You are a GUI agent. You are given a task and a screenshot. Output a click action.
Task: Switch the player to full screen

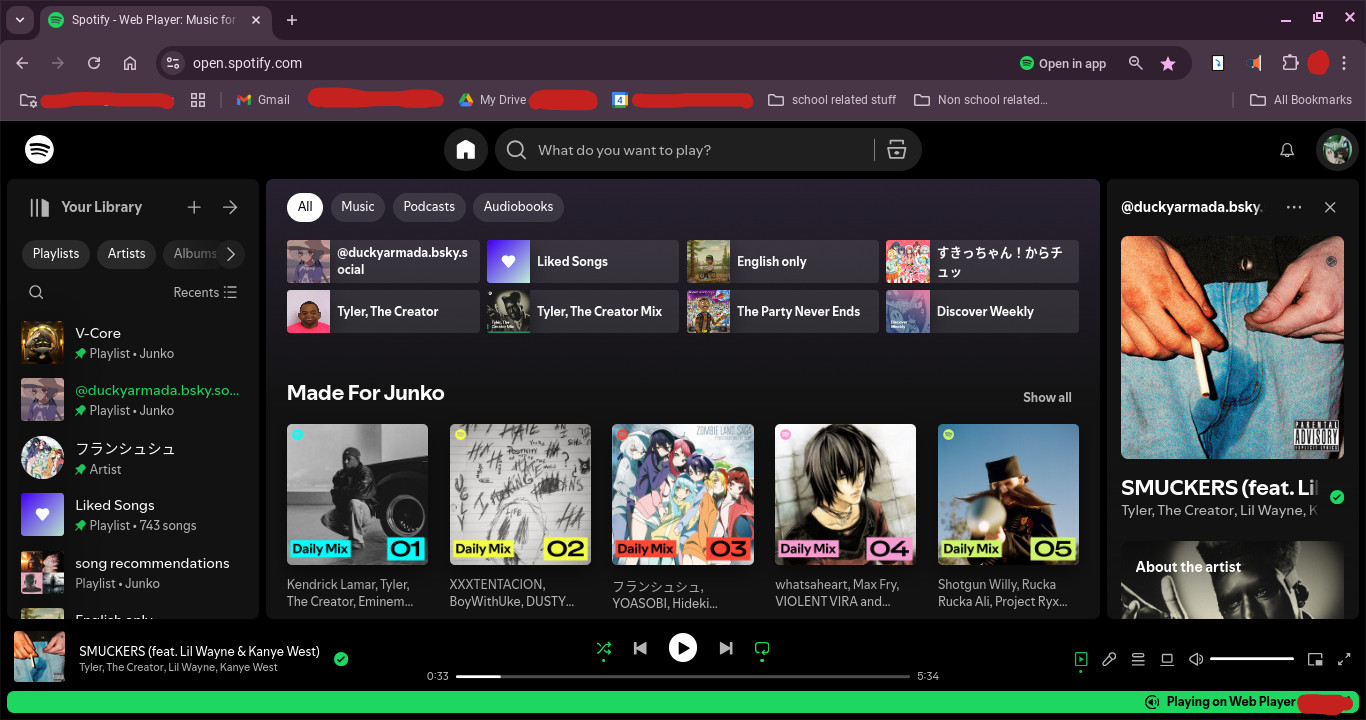pyautogui.click(x=1343, y=659)
